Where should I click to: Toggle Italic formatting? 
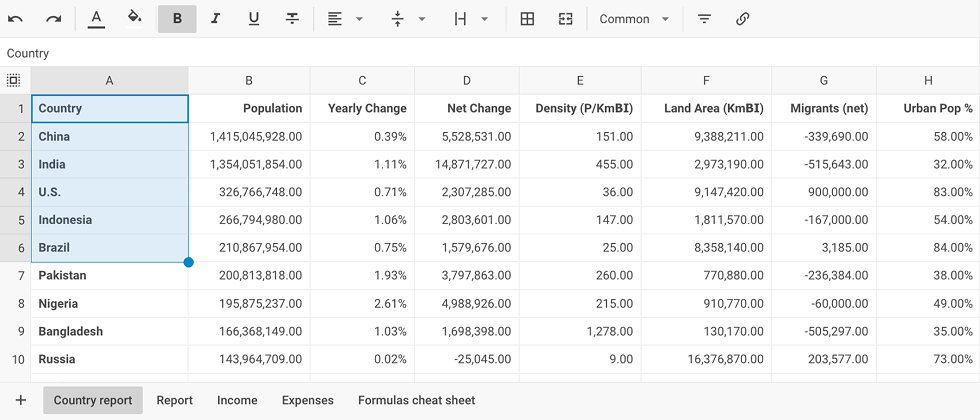point(215,19)
